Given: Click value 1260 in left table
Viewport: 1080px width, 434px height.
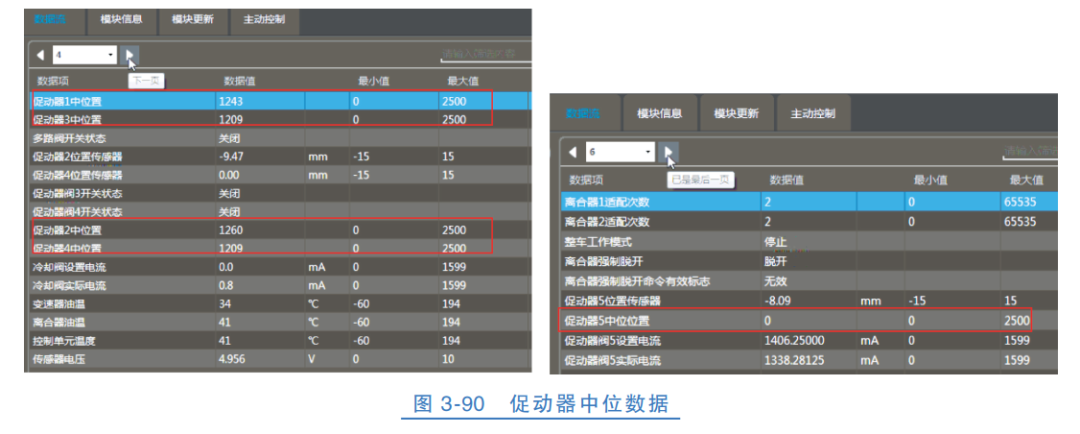Looking at the screenshot, I should click(x=230, y=230).
